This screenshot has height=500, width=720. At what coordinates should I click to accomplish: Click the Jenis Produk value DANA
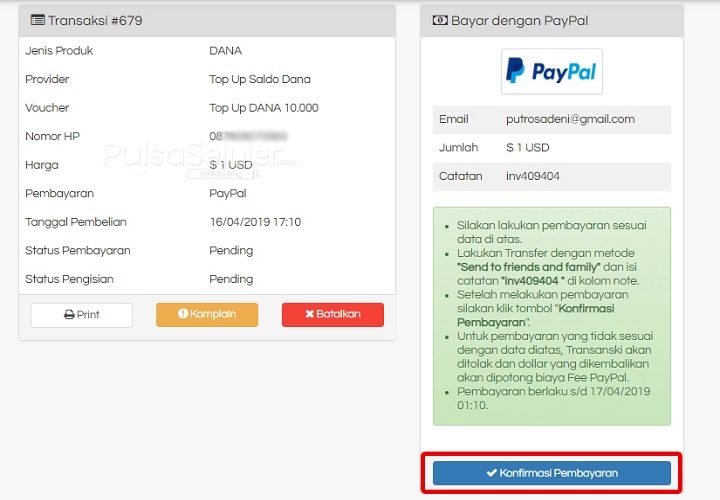[x=225, y=51]
